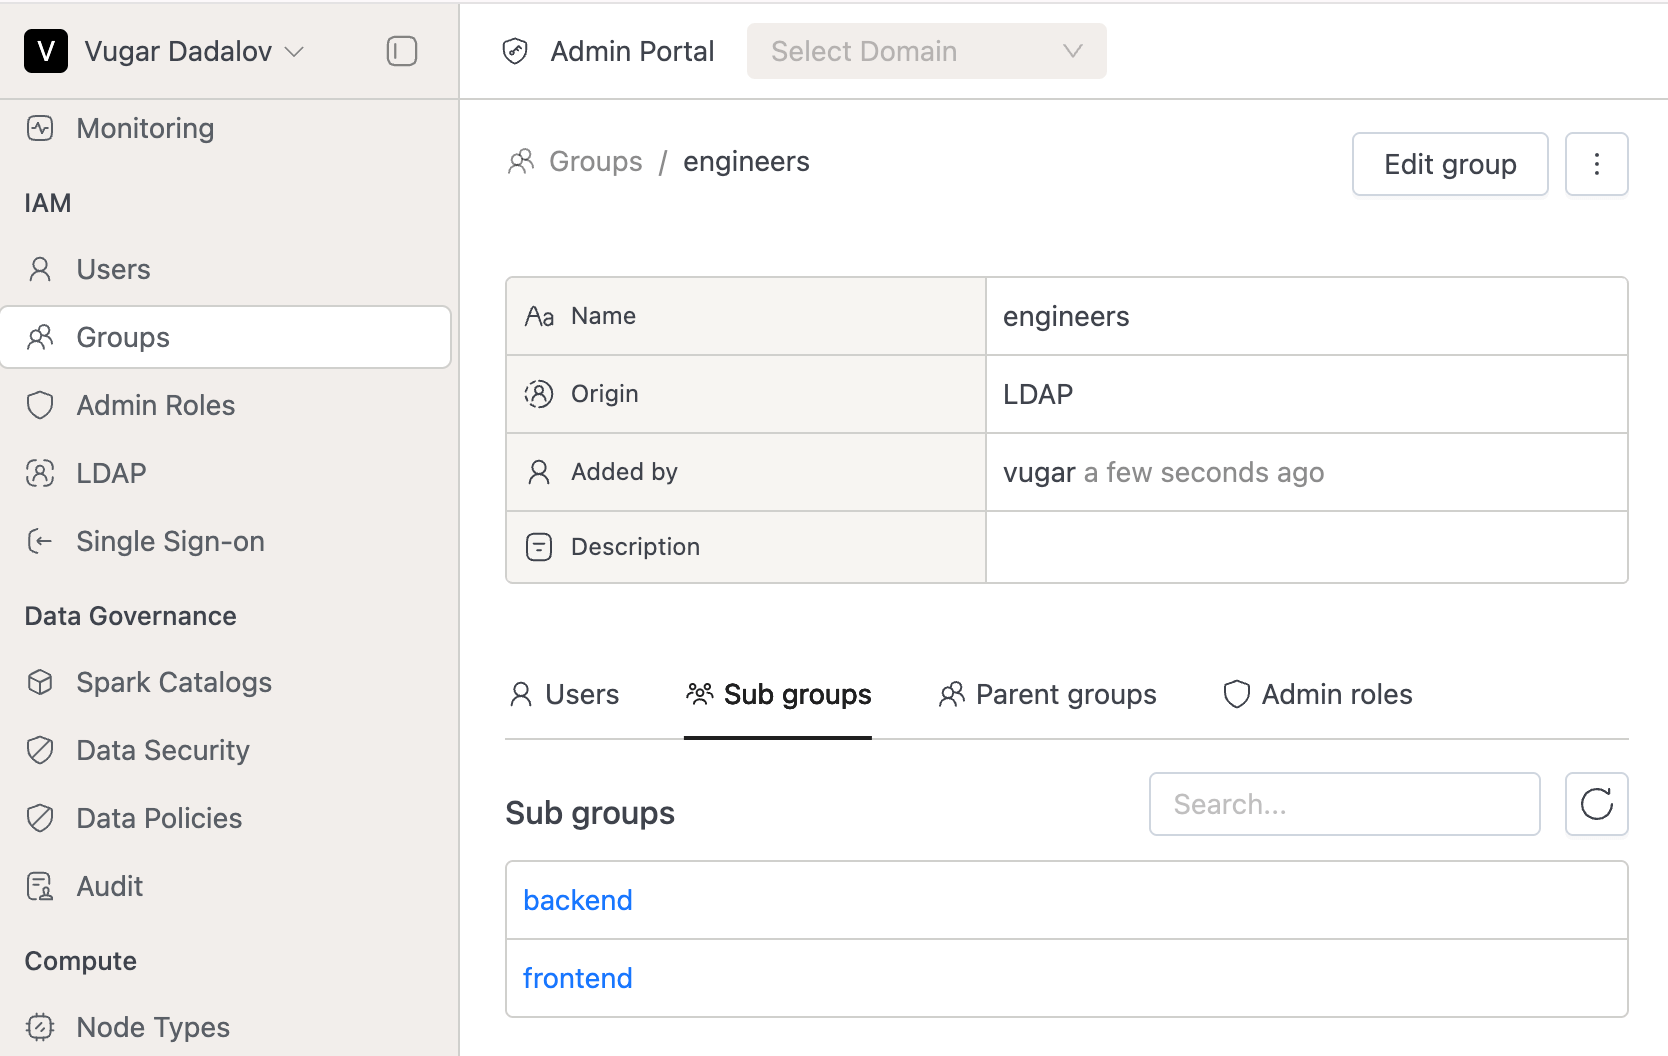Click the Sub groups tab icon

point(700,693)
